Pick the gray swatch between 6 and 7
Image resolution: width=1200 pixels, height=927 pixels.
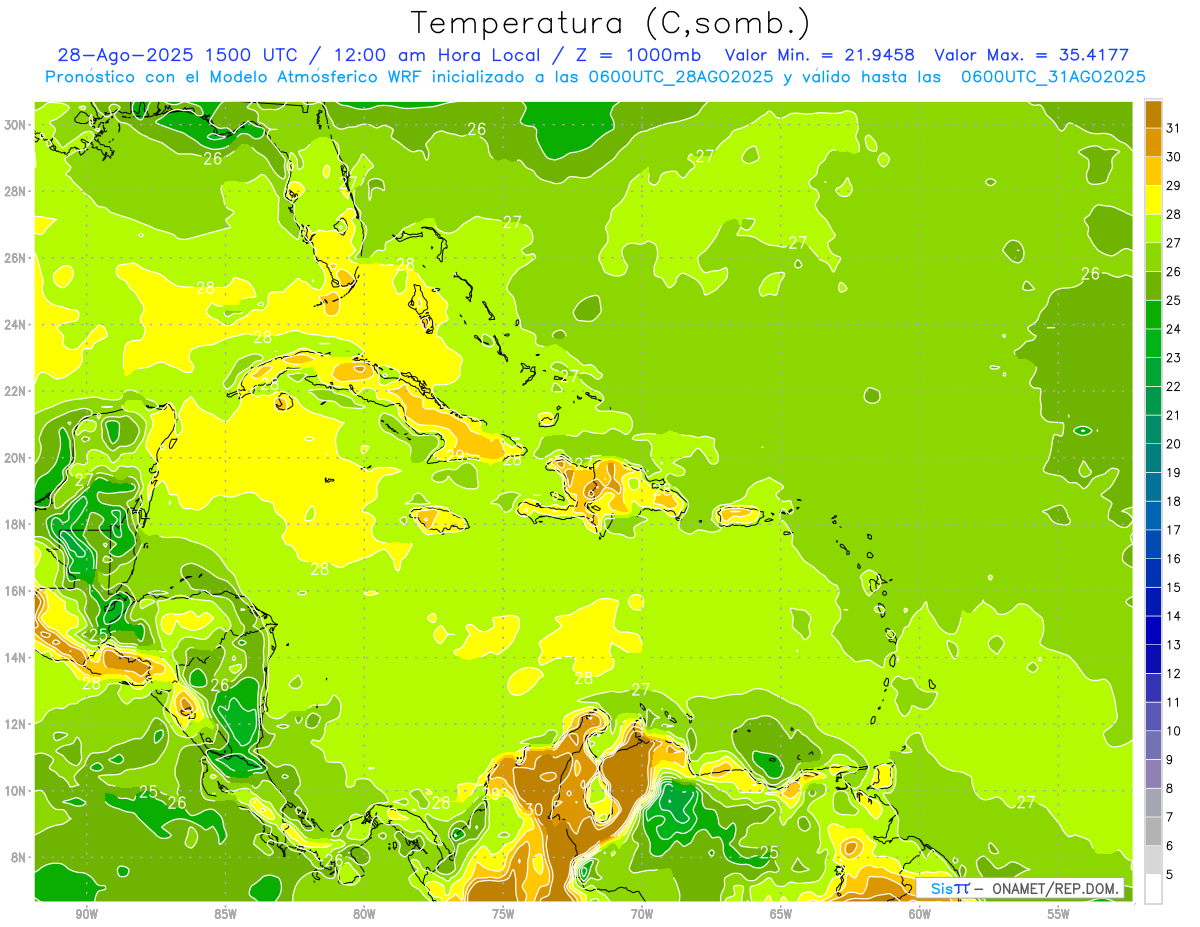tap(1153, 831)
